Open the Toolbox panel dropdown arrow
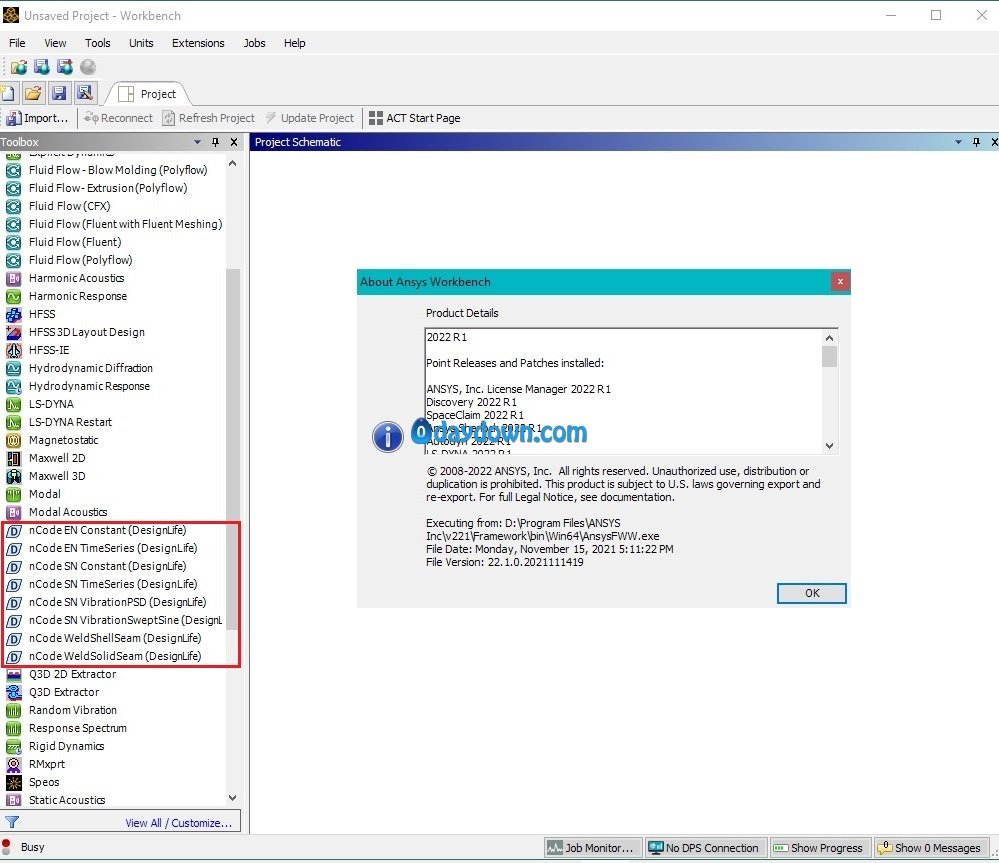The image size is (999, 863). (197, 142)
